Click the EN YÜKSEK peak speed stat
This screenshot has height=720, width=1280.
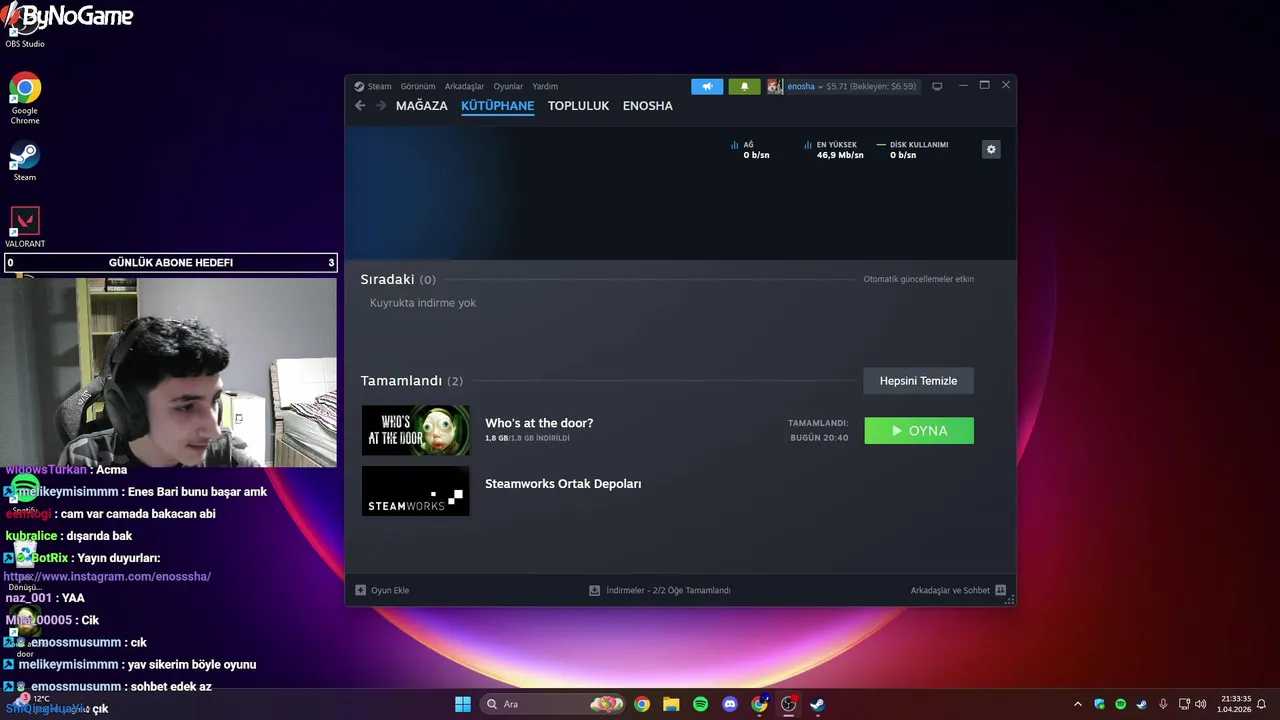834,150
